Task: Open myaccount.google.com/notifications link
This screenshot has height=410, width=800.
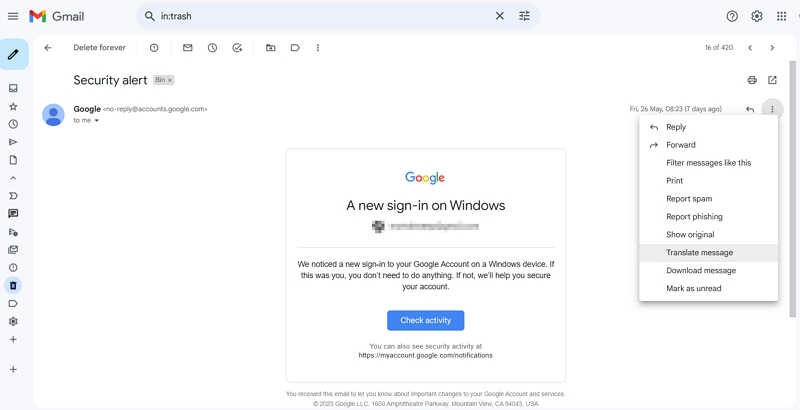Action: tap(426, 355)
